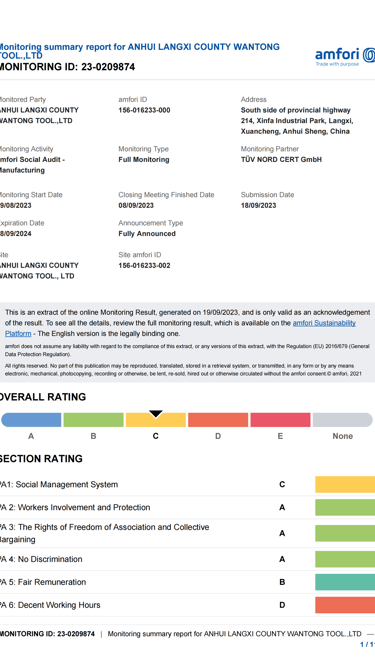Click rating letter 'D' for Decent Working Hours
This screenshot has height=660, width=375.
click(282, 605)
